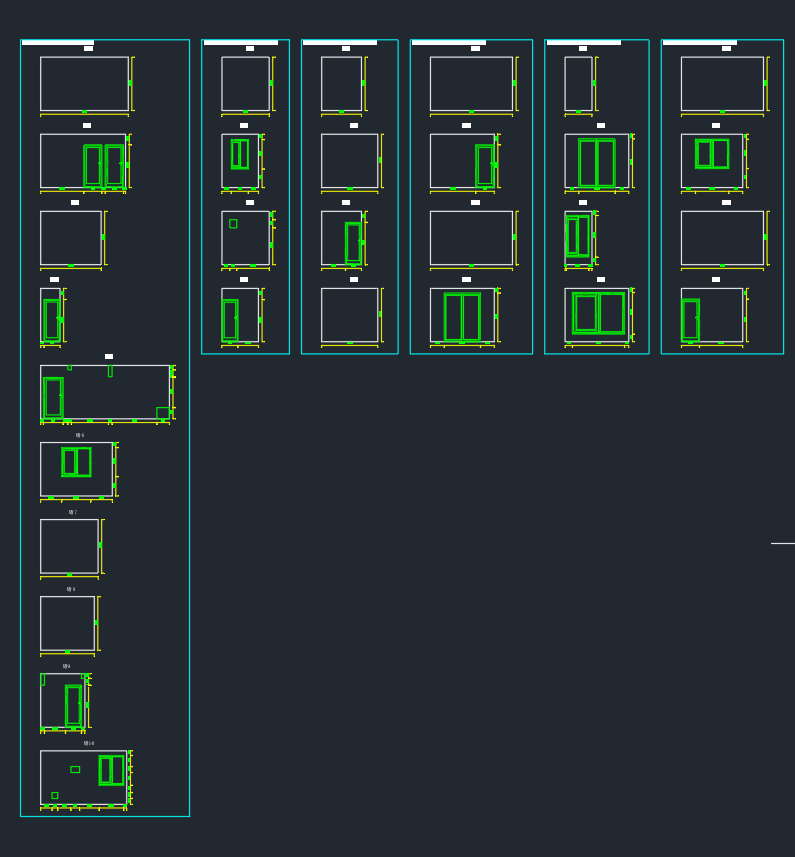
Task: Click the white title bar atop the sixth cyan frame
Action: coord(699,43)
